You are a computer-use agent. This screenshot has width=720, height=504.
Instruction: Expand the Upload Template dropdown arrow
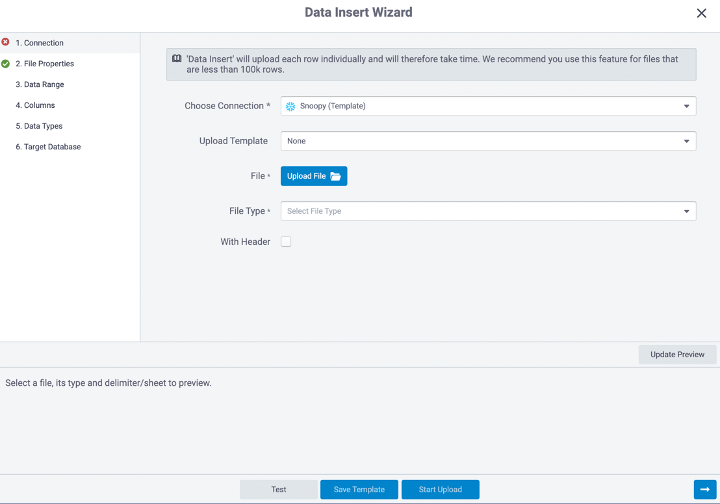[x=686, y=141]
